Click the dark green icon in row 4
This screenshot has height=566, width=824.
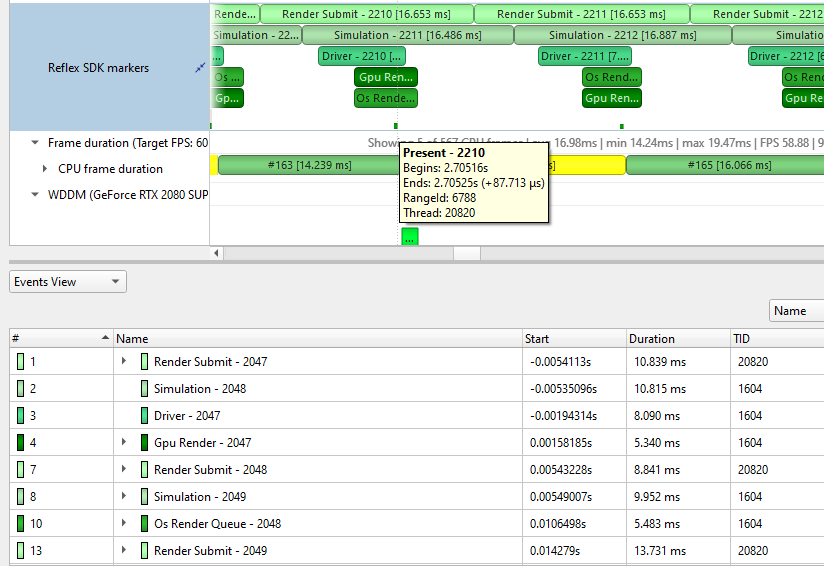21,443
